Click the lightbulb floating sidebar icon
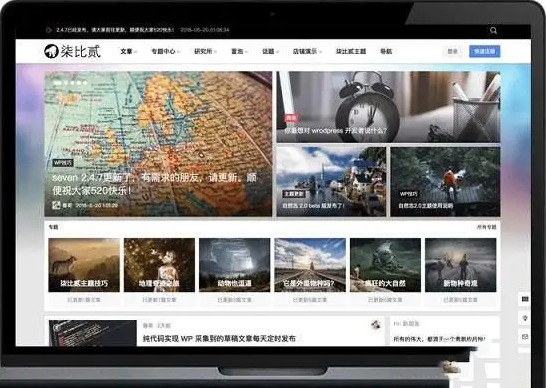Screen dimensions: 546x388 (x=525, y=318)
